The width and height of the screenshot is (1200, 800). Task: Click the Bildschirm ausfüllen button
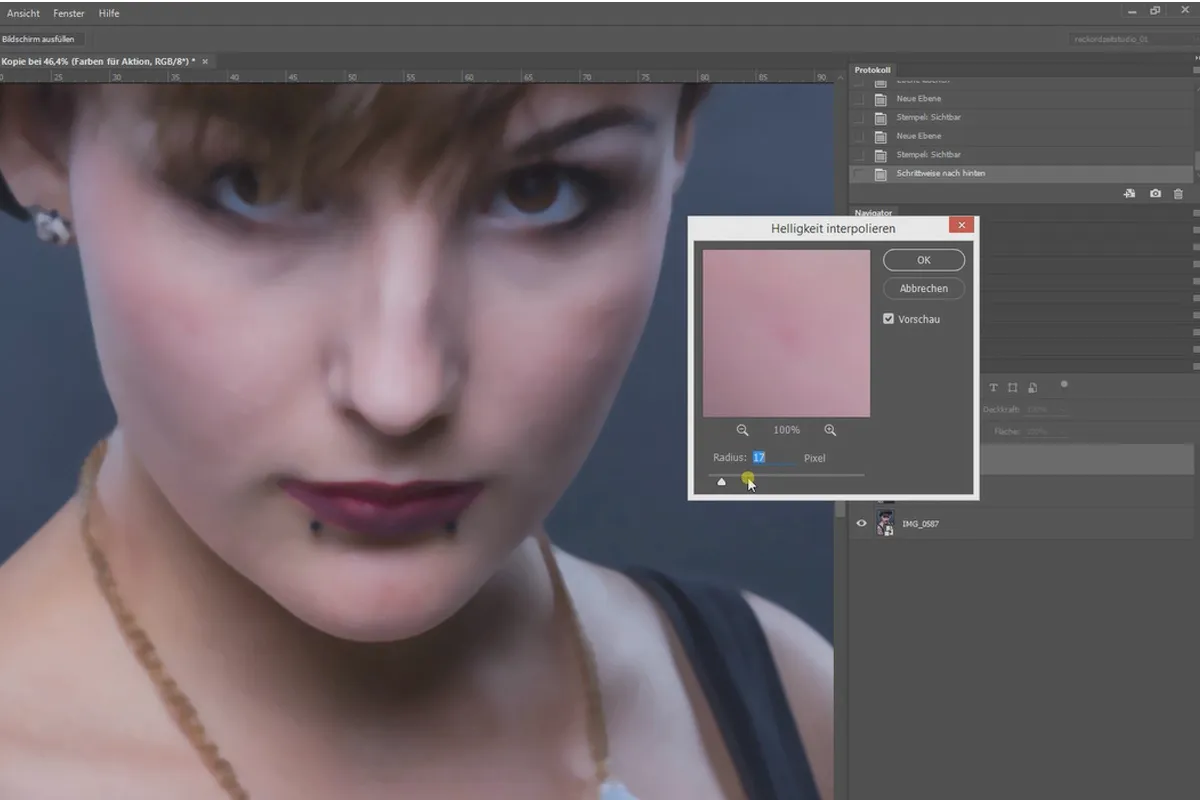(42, 39)
